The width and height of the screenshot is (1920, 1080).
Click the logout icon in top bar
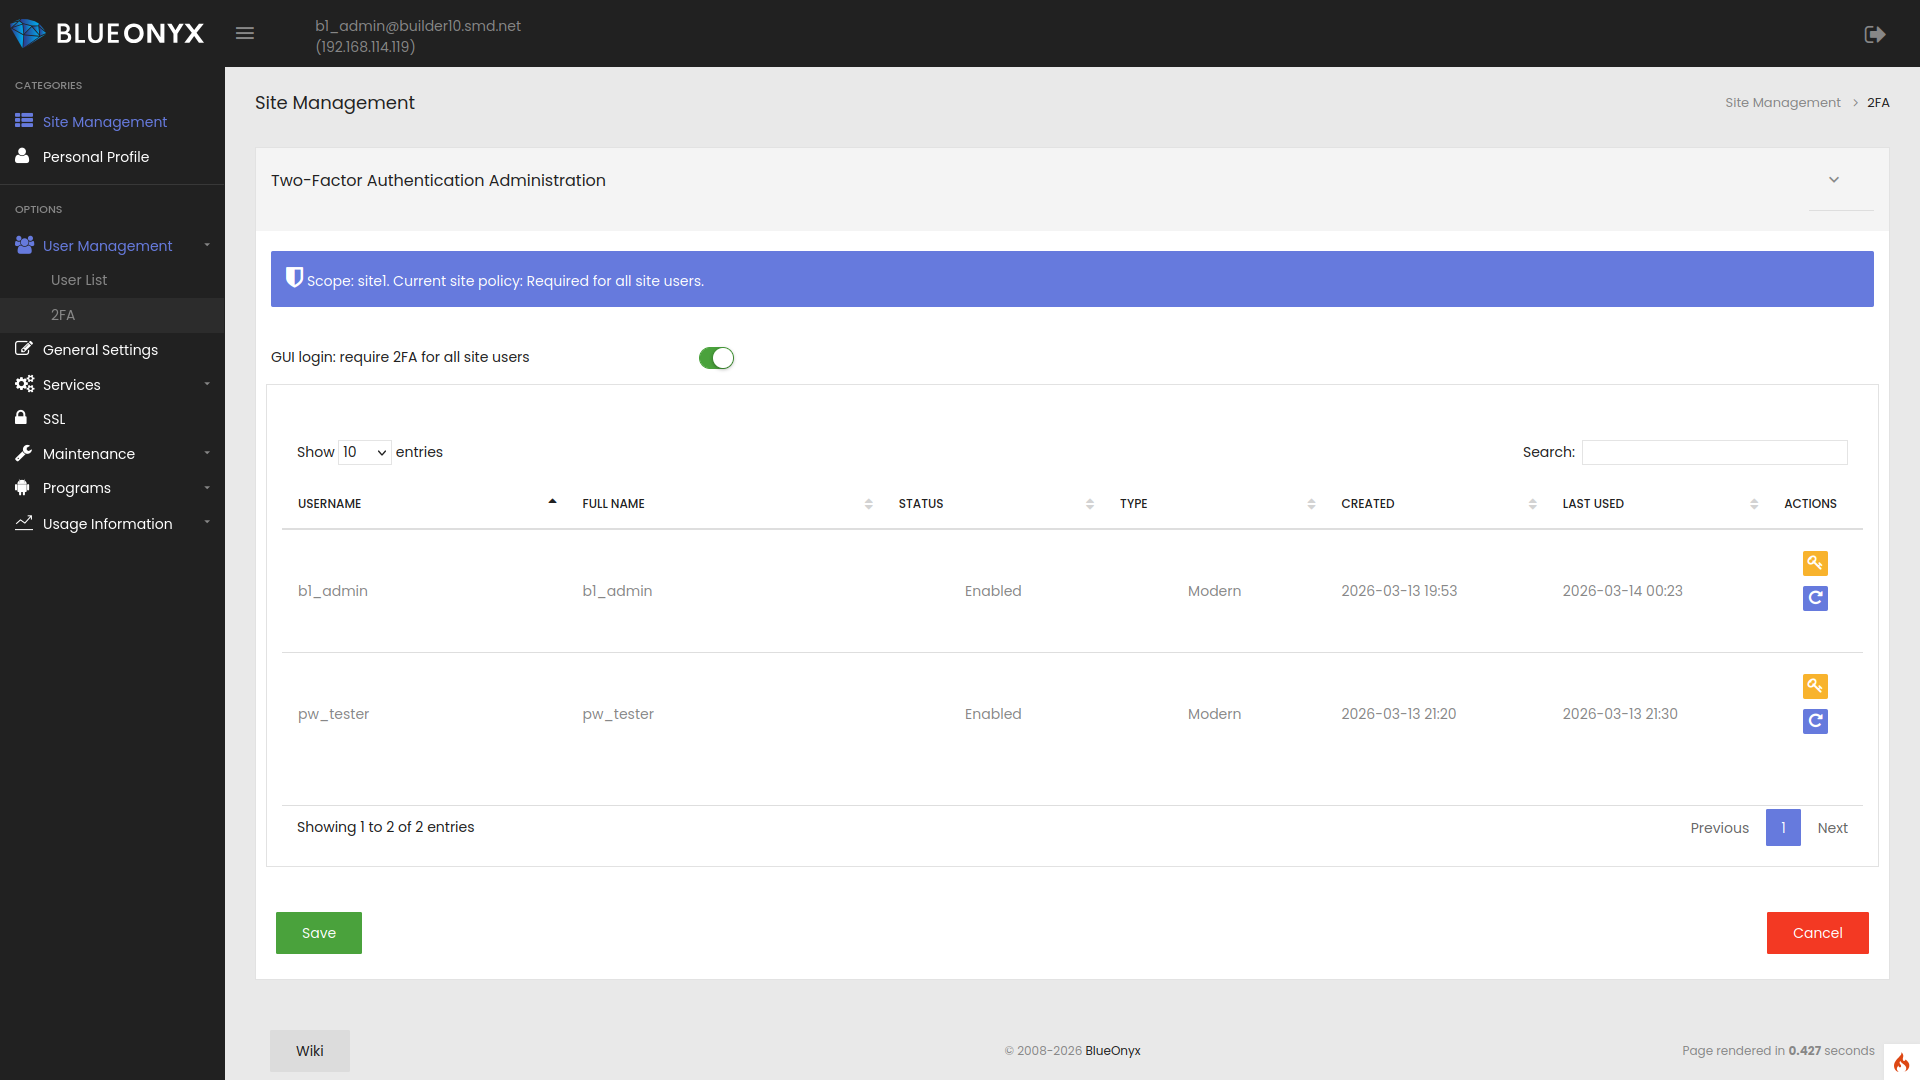(x=1875, y=34)
